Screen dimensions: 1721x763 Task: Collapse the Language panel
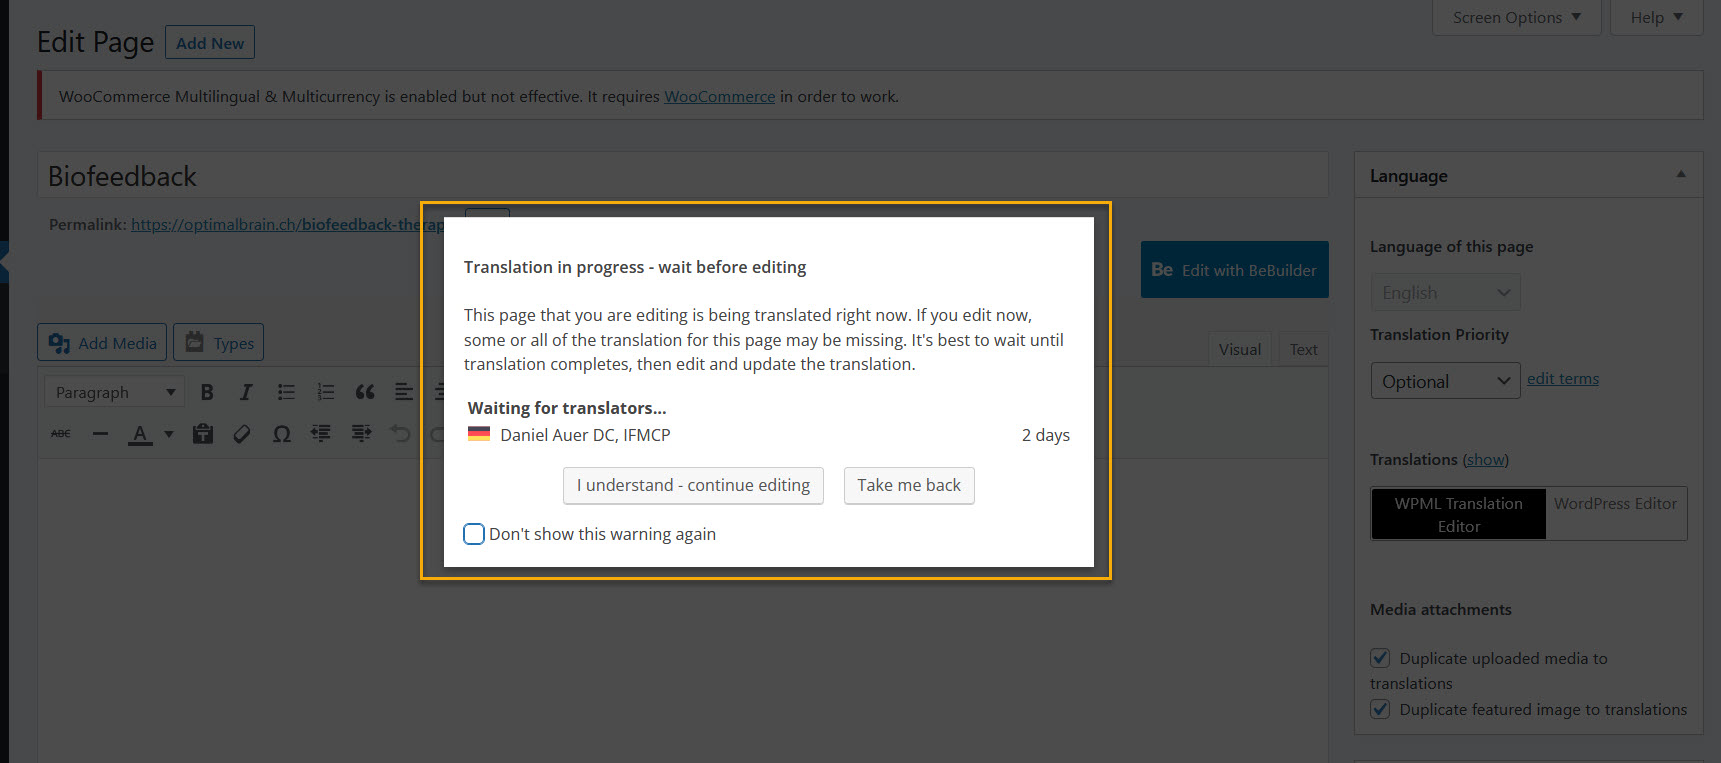point(1681,174)
